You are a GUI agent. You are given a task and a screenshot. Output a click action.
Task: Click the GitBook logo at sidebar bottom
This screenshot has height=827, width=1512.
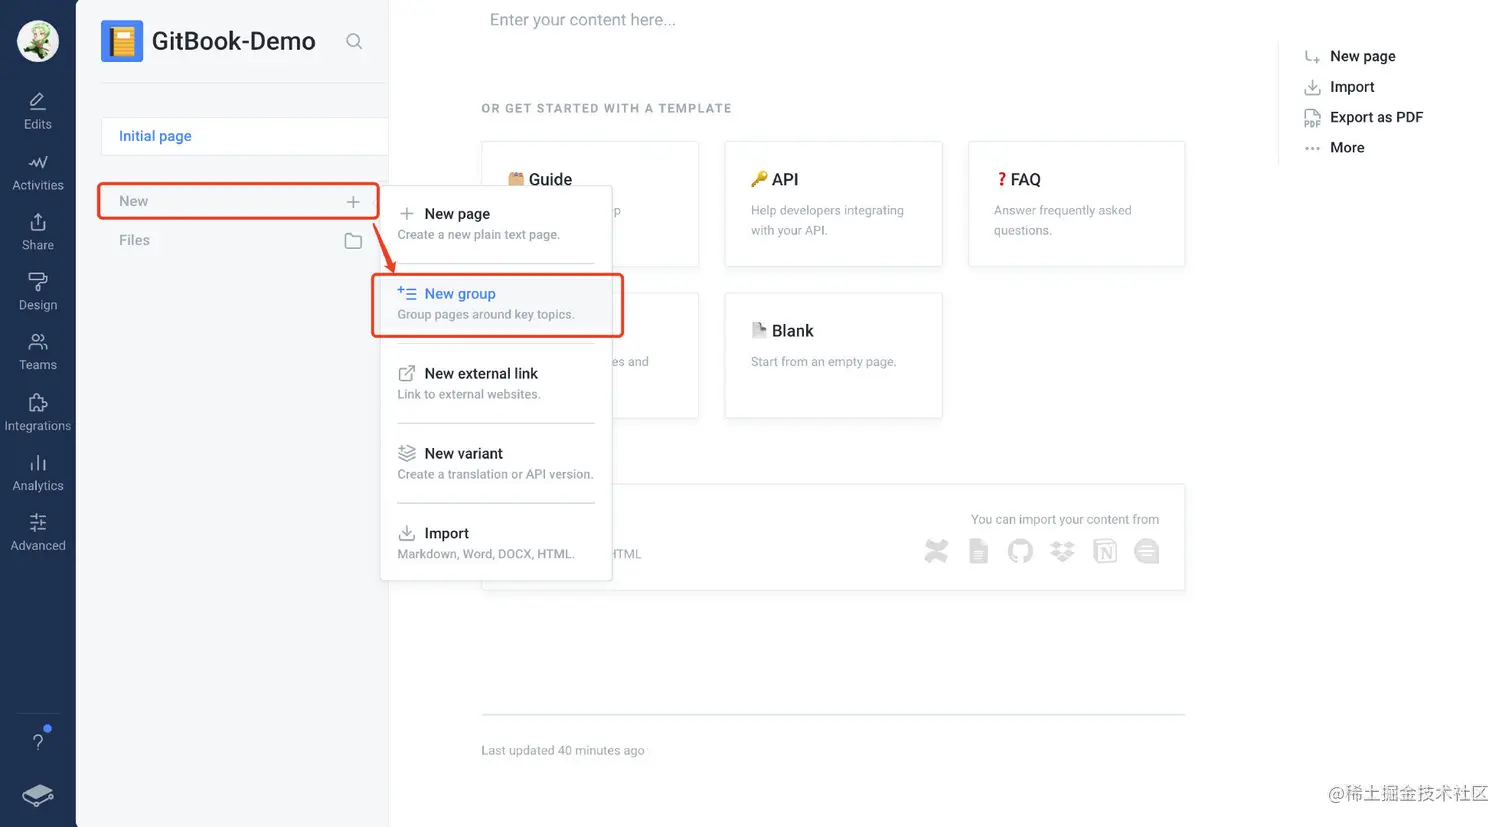[38, 795]
